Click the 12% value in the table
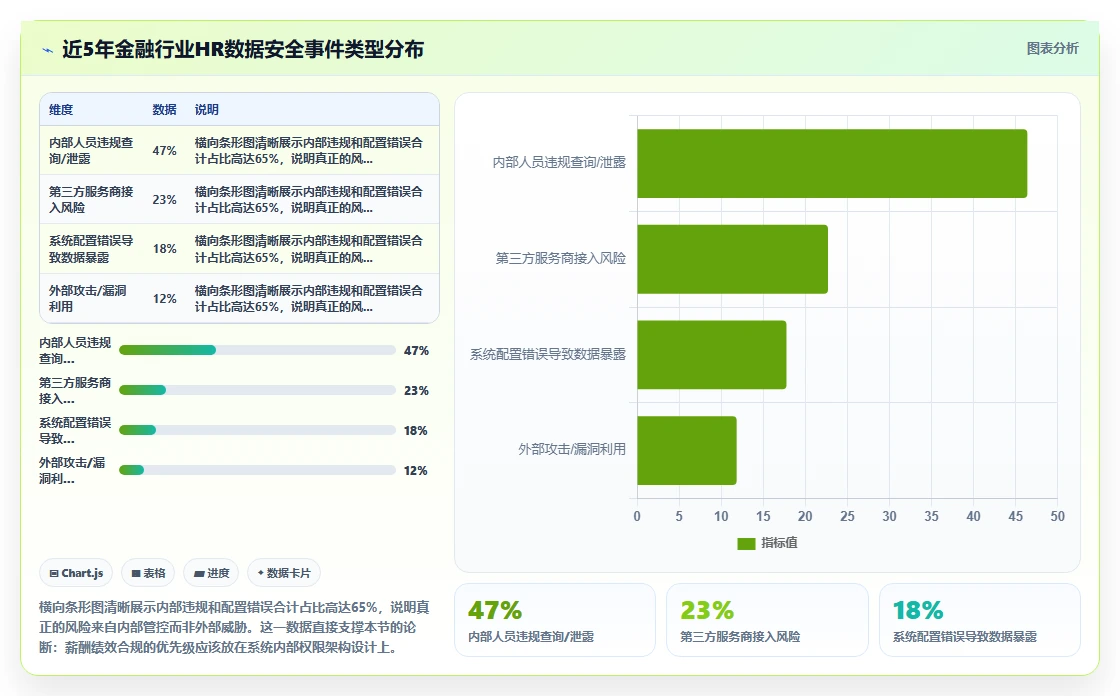This screenshot has height=696, width=1120. (x=164, y=298)
